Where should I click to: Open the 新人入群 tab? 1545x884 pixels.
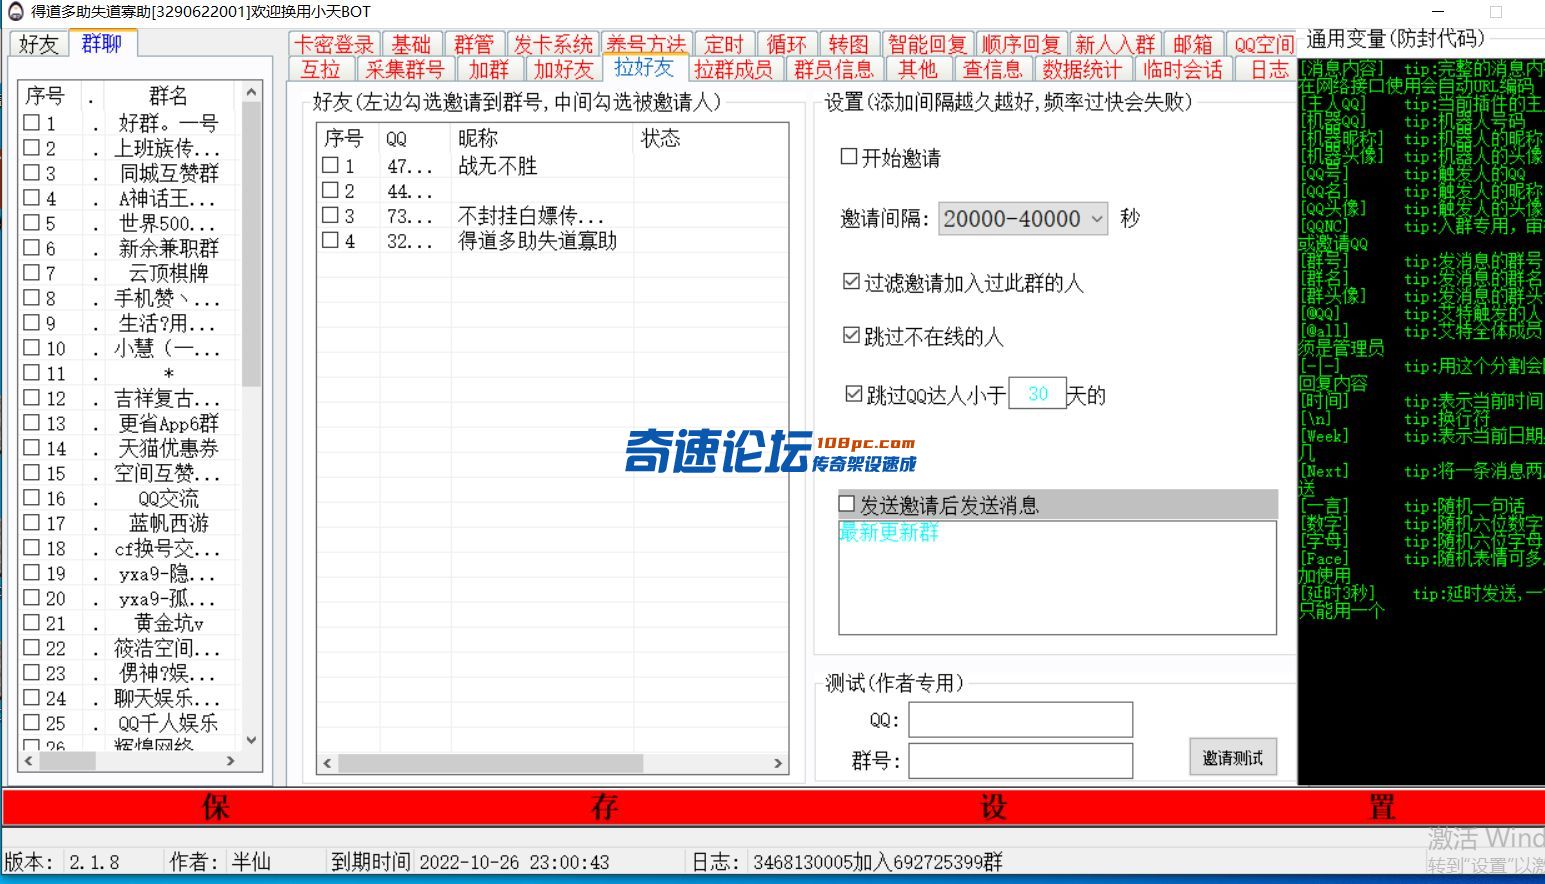(1114, 44)
